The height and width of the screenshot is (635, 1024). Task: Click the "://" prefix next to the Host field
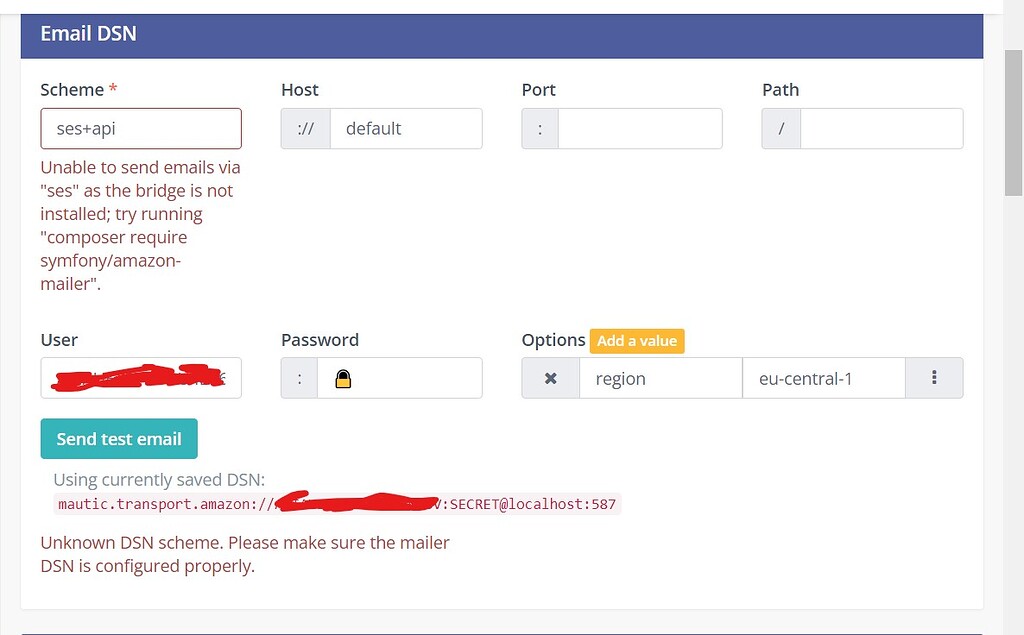304,128
